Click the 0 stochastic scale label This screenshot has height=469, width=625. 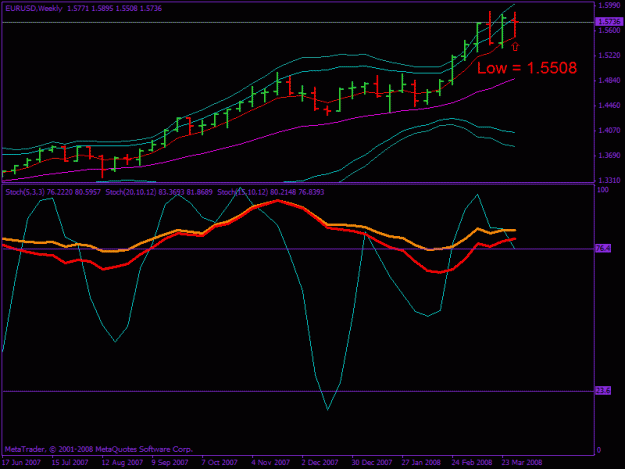[599, 451]
